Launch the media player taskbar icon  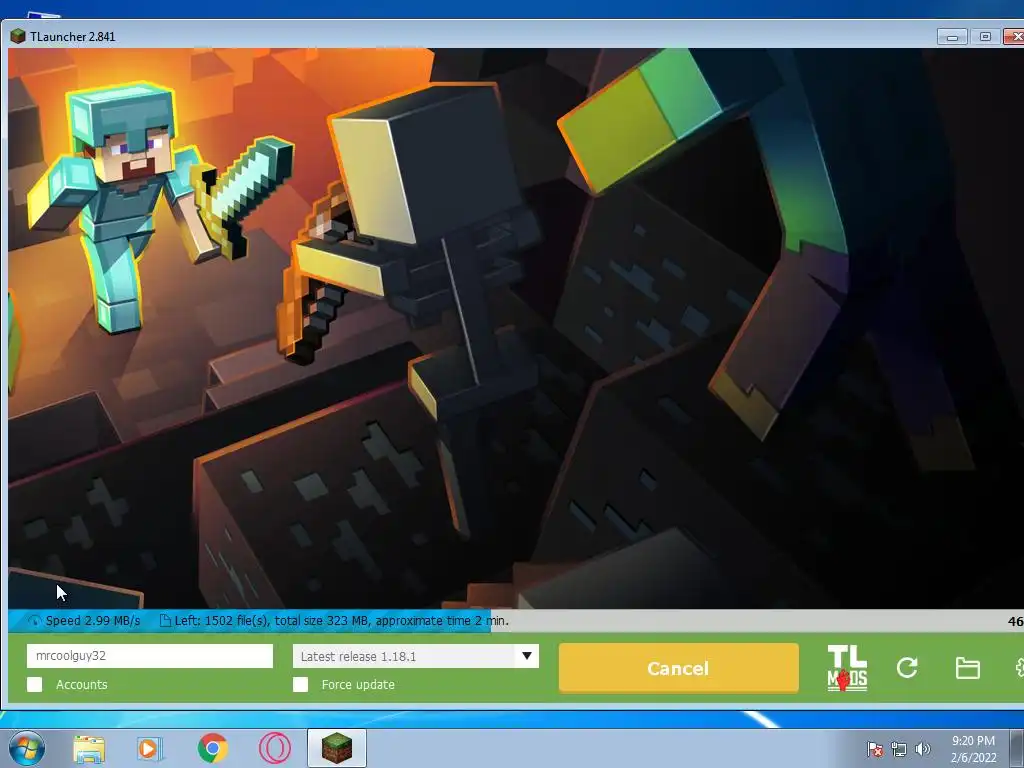pos(149,748)
